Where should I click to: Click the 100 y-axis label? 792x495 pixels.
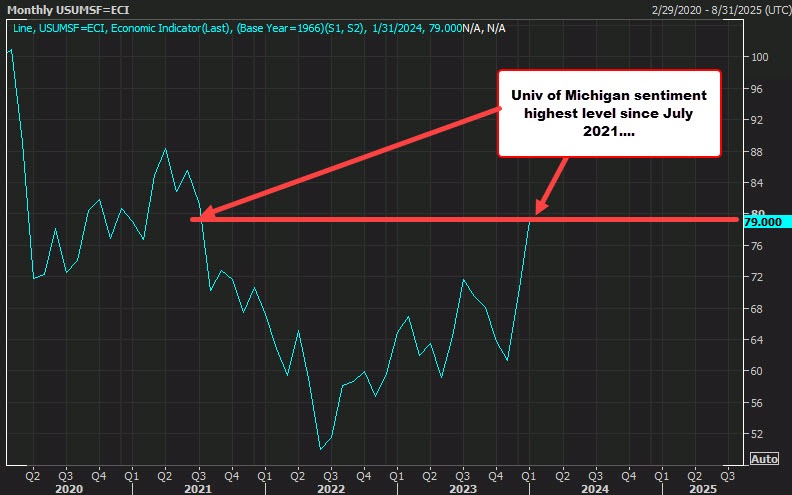coord(760,57)
